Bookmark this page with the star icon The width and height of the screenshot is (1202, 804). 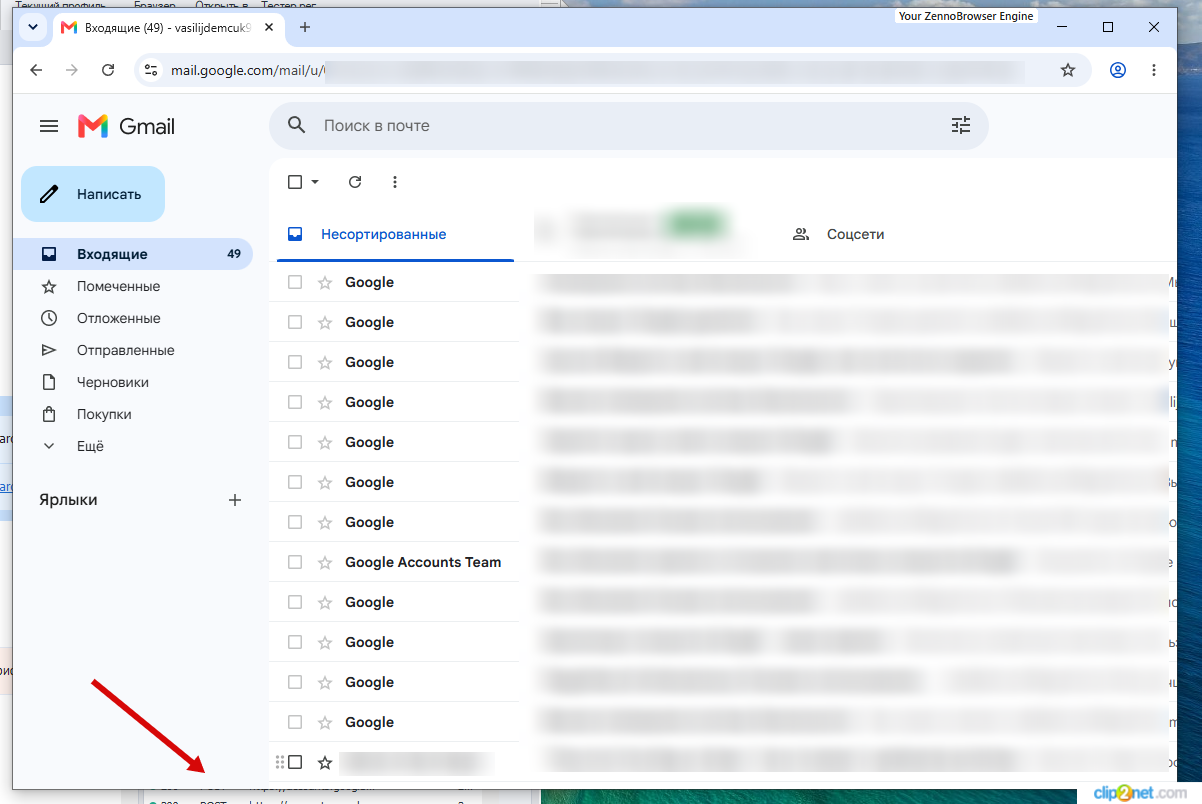(x=1068, y=70)
